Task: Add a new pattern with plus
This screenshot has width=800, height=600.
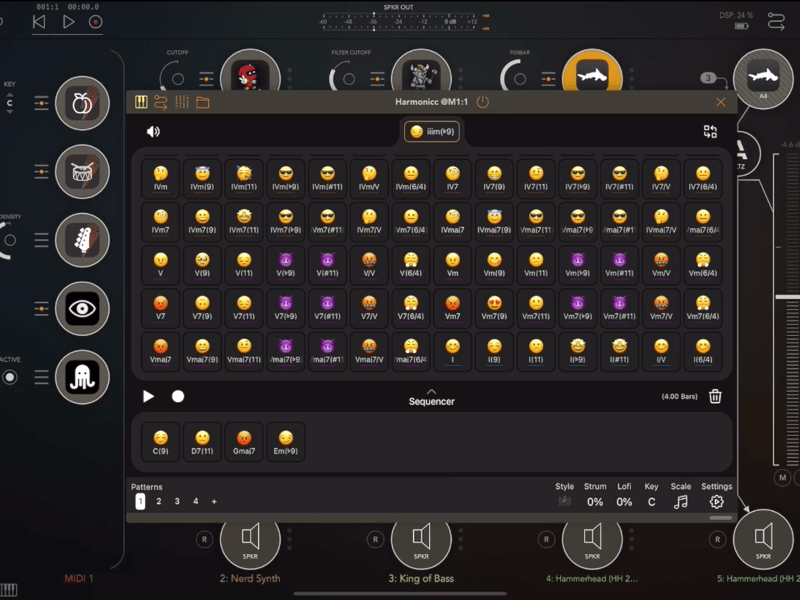Action: coord(214,502)
